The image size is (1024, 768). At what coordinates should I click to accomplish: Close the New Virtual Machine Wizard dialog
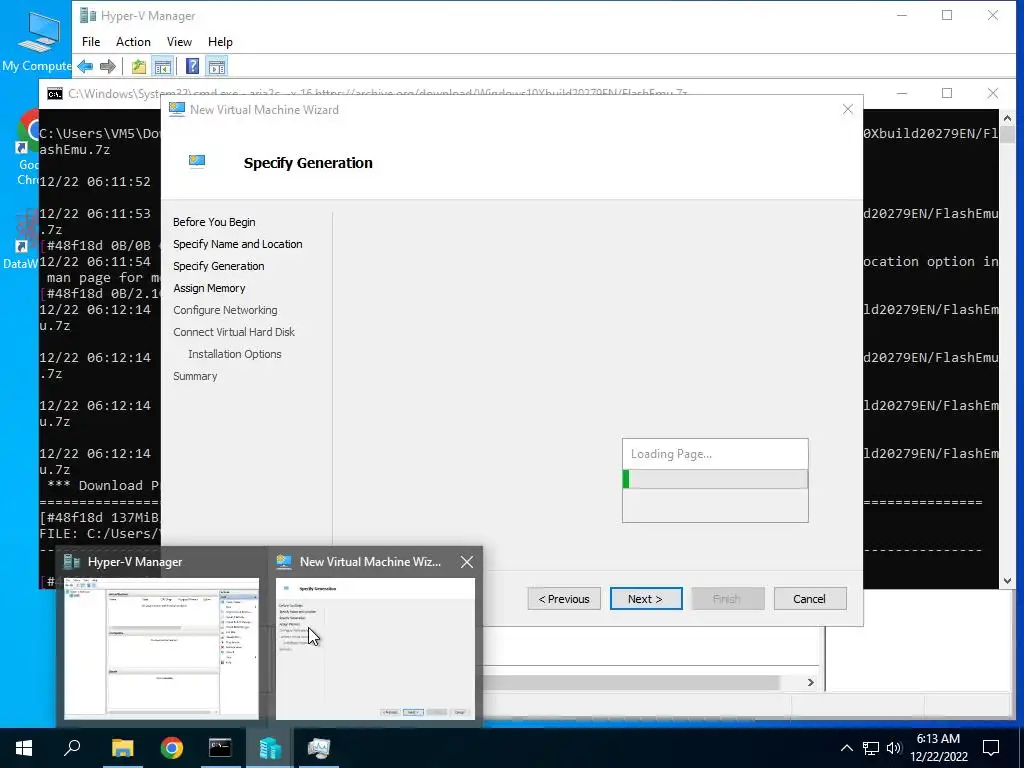click(848, 109)
